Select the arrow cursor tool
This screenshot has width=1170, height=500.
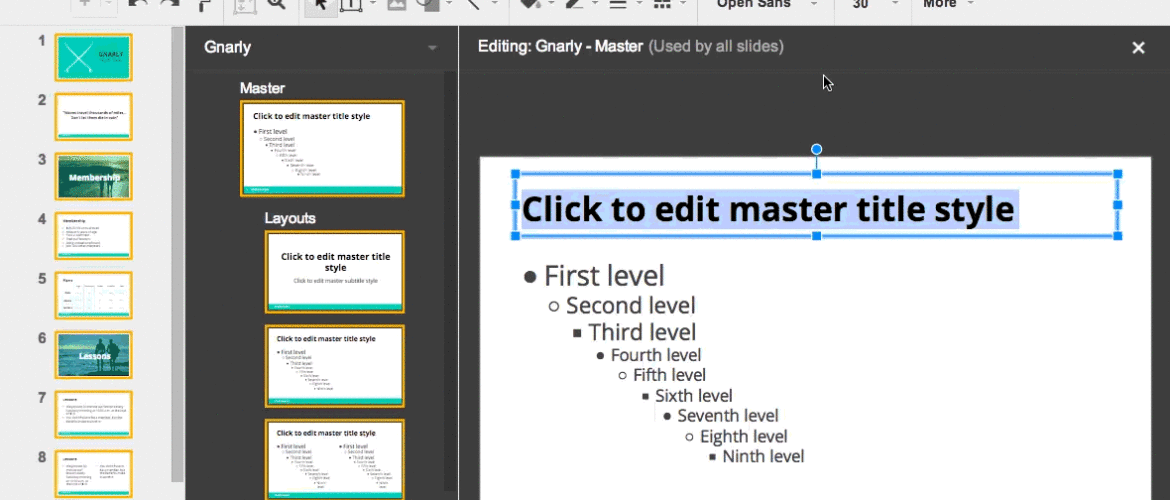click(x=320, y=5)
